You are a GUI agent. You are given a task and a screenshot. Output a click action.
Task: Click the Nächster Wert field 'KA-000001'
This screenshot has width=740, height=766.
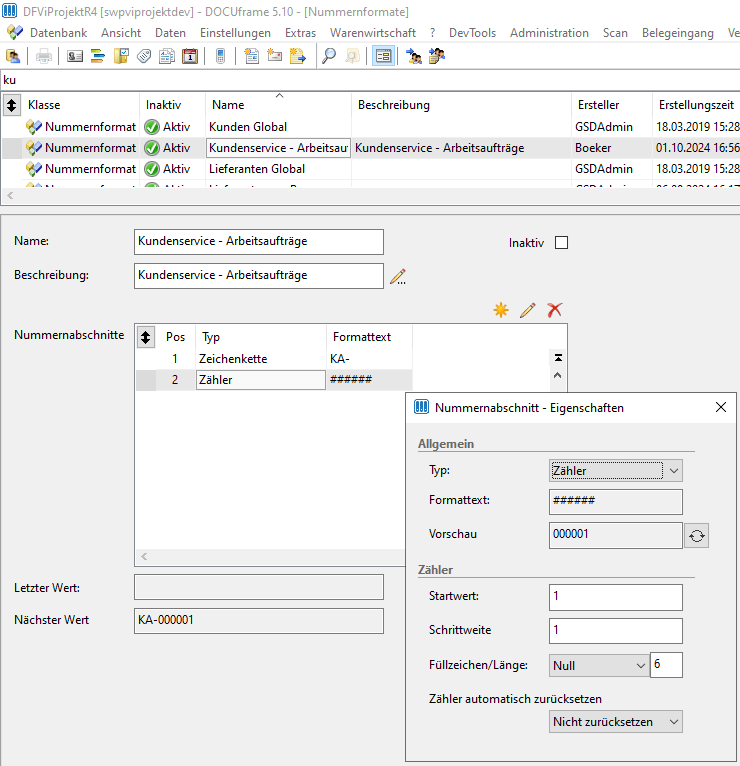pos(258,620)
